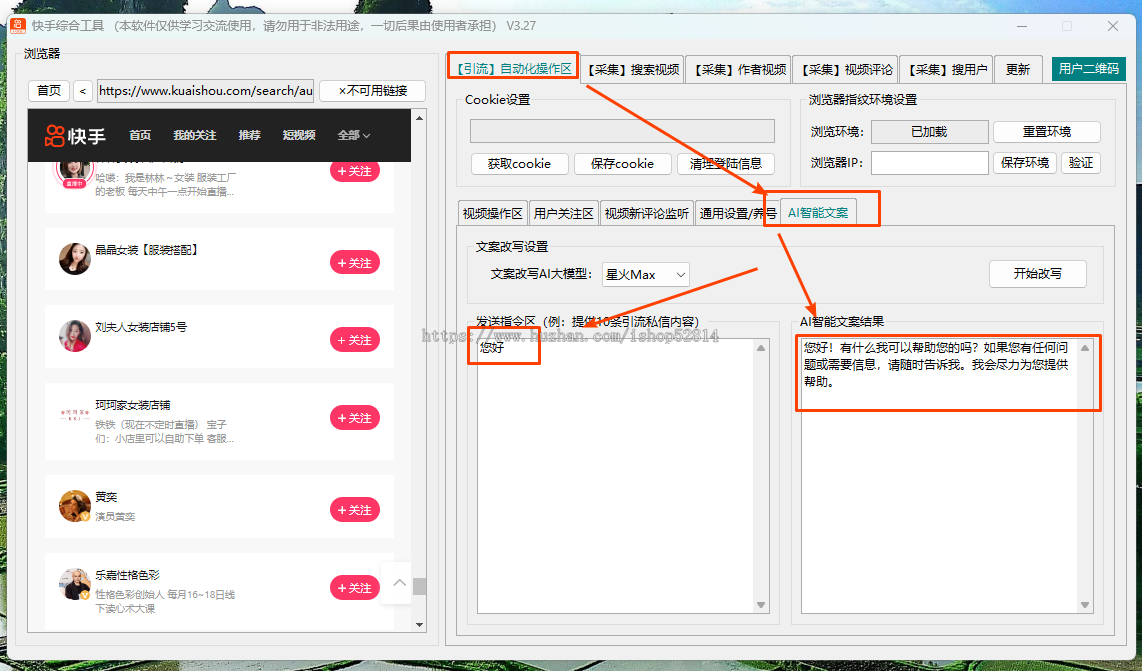This screenshot has width=1142, height=671.
Task: Open the avatar of 黄奕
Action: tap(74, 506)
